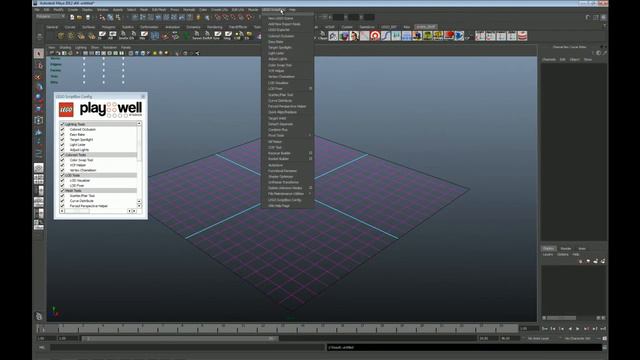Click the yellow light bulb icon in panel toolbar
Image resolution: width=640 pixels, height=360 pixels.
click(x=155, y=53)
